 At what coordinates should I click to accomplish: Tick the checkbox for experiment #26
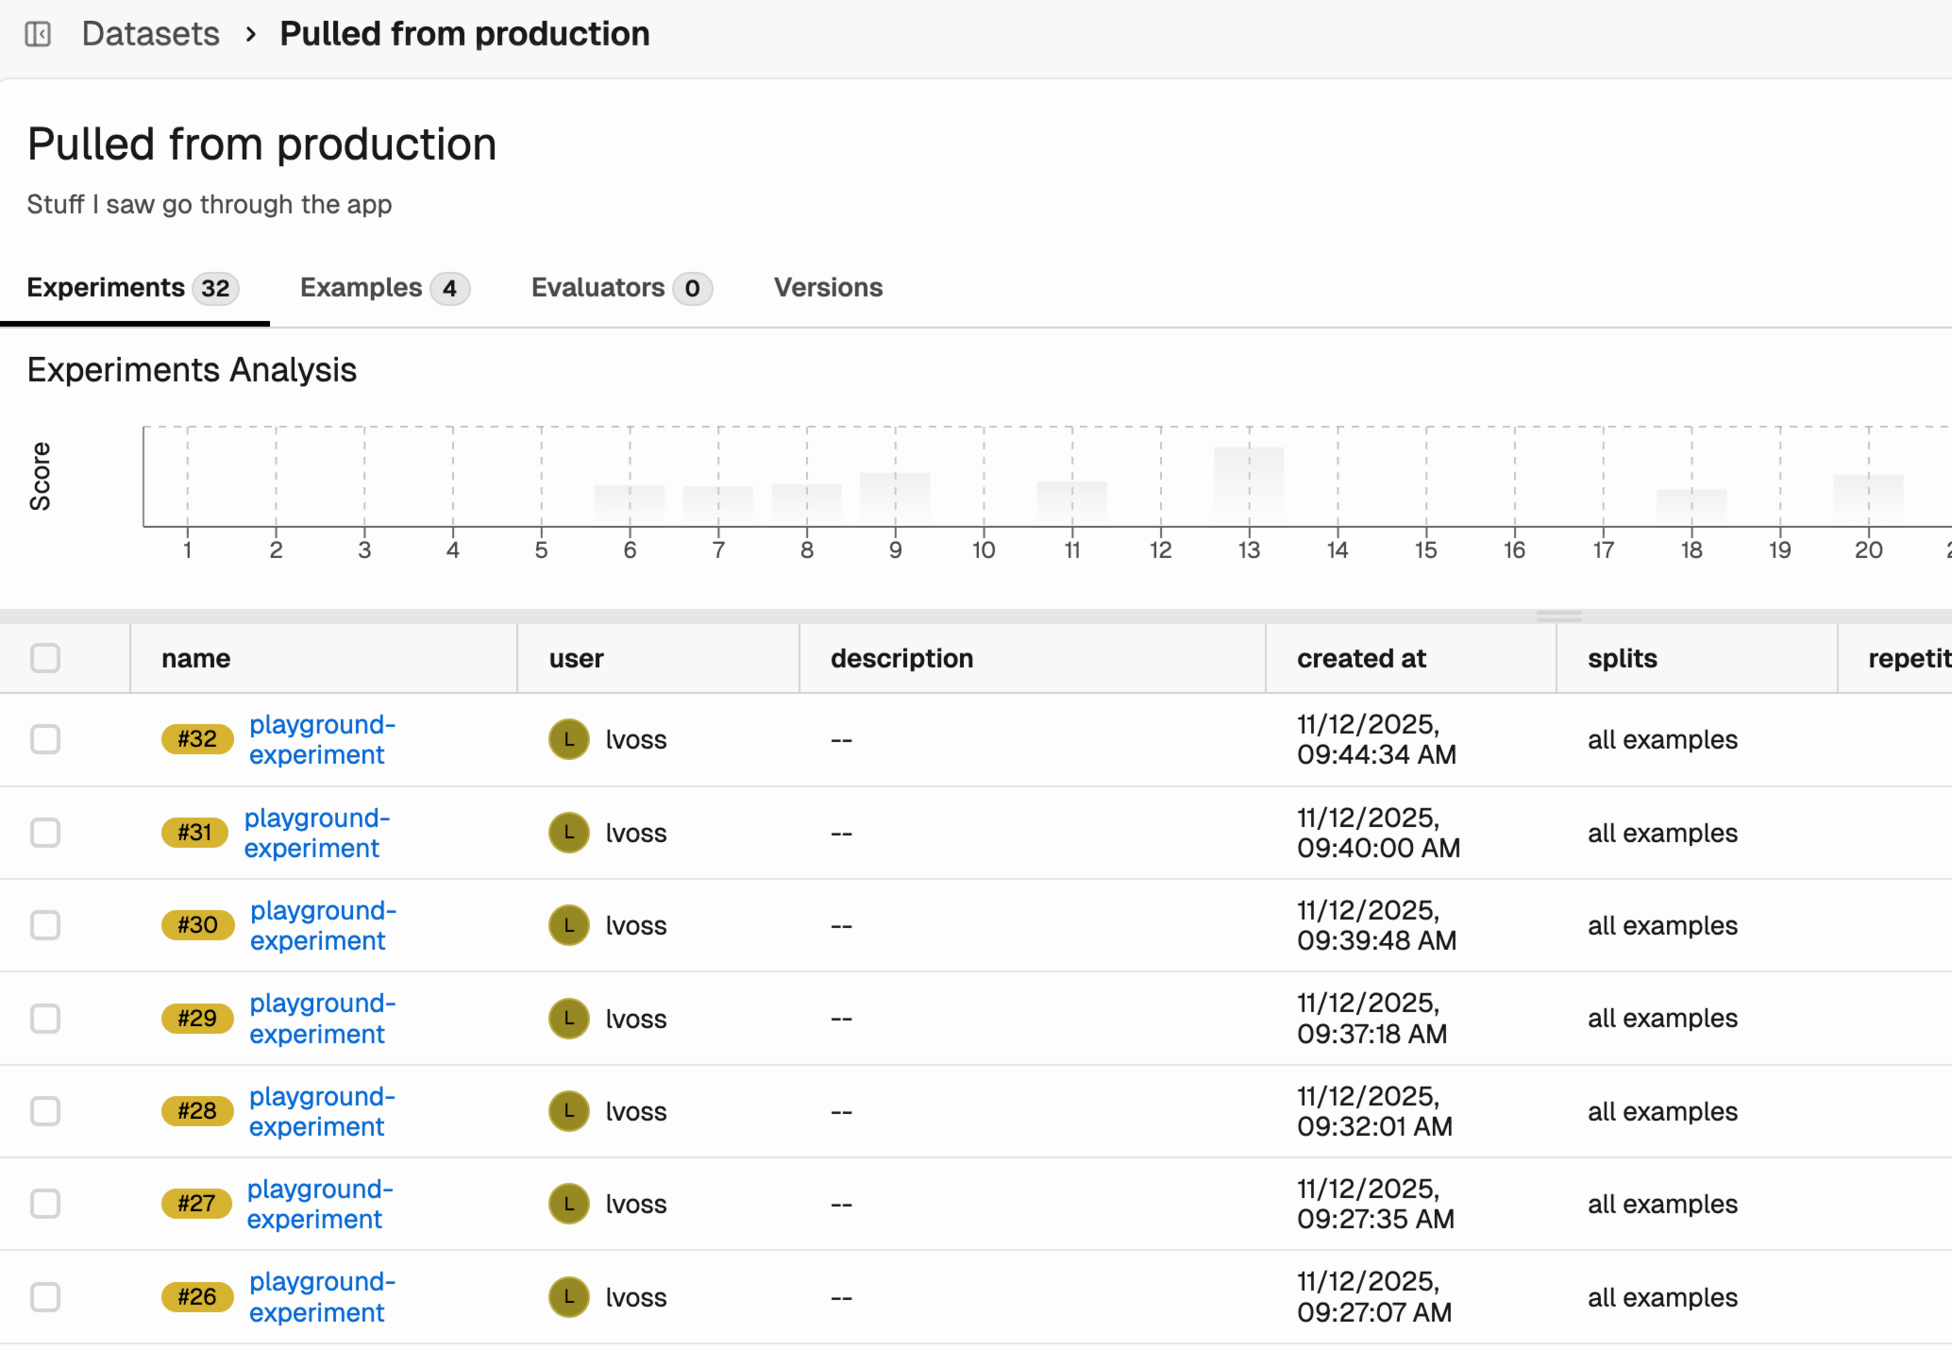45,1297
